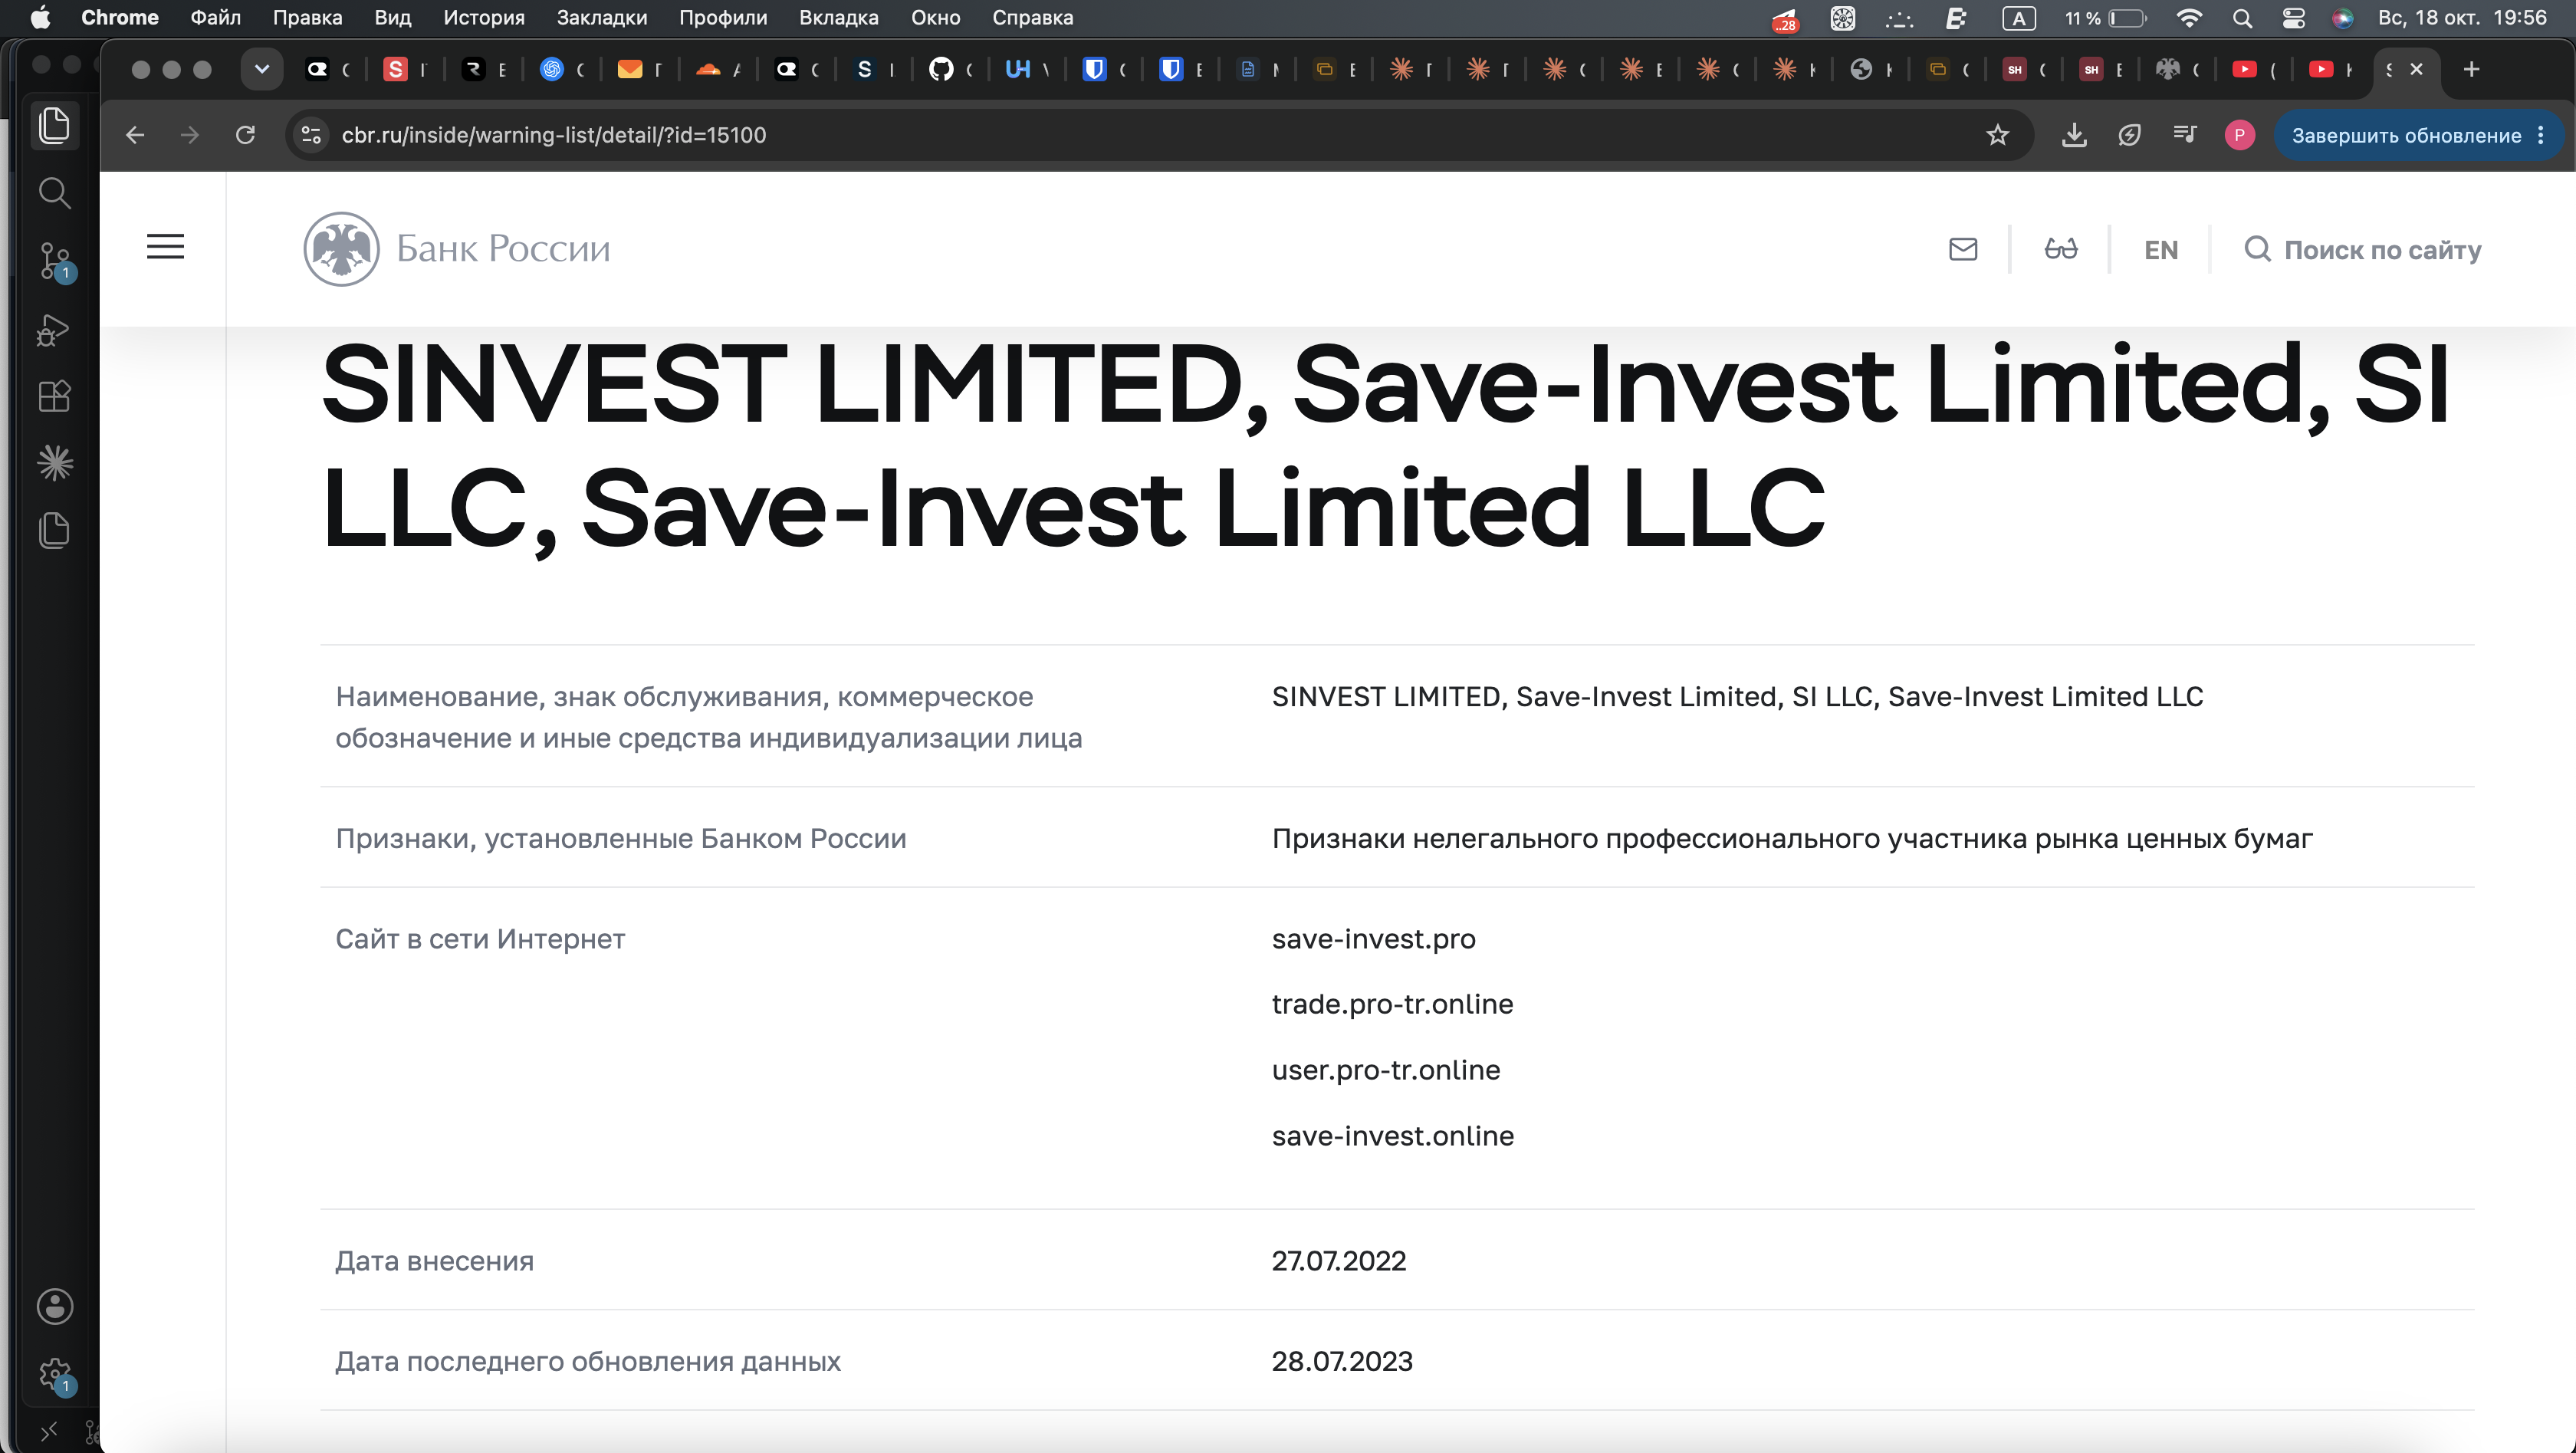Expand the tab search dropdown chevron
The image size is (2576, 1453).
(x=262, y=69)
